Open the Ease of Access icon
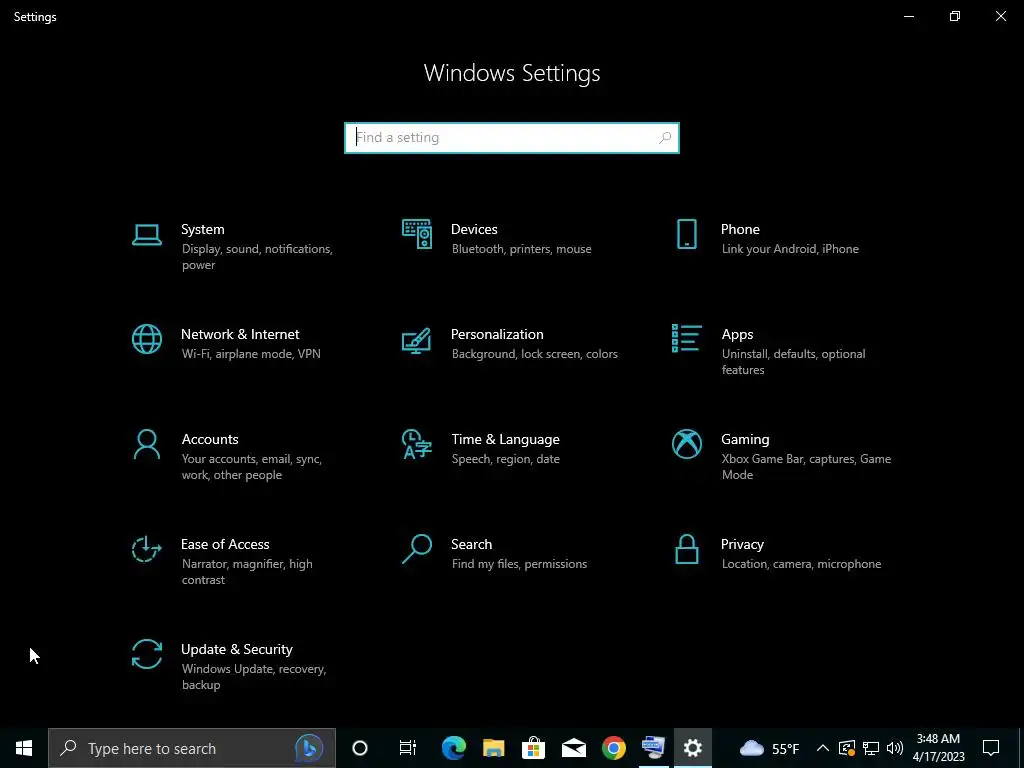The width and height of the screenshot is (1024, 768). coord(146,549)
